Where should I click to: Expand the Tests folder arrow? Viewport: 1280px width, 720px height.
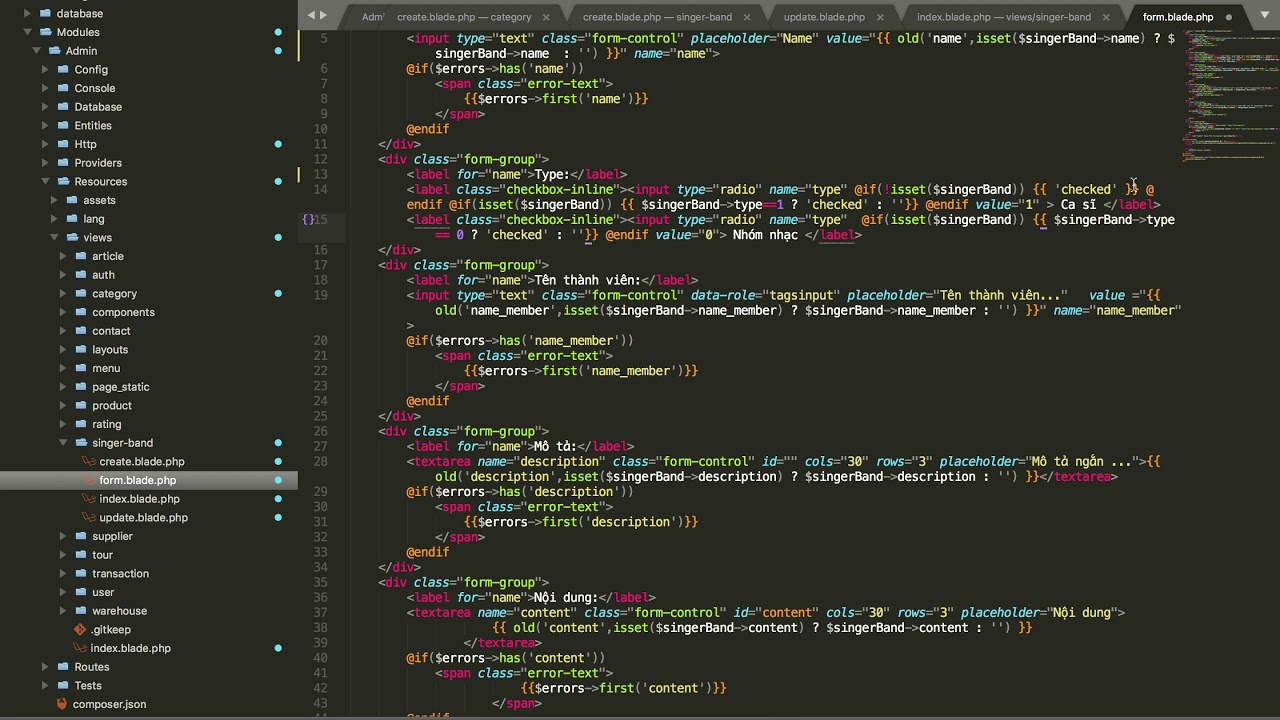(x=45, y=686)
